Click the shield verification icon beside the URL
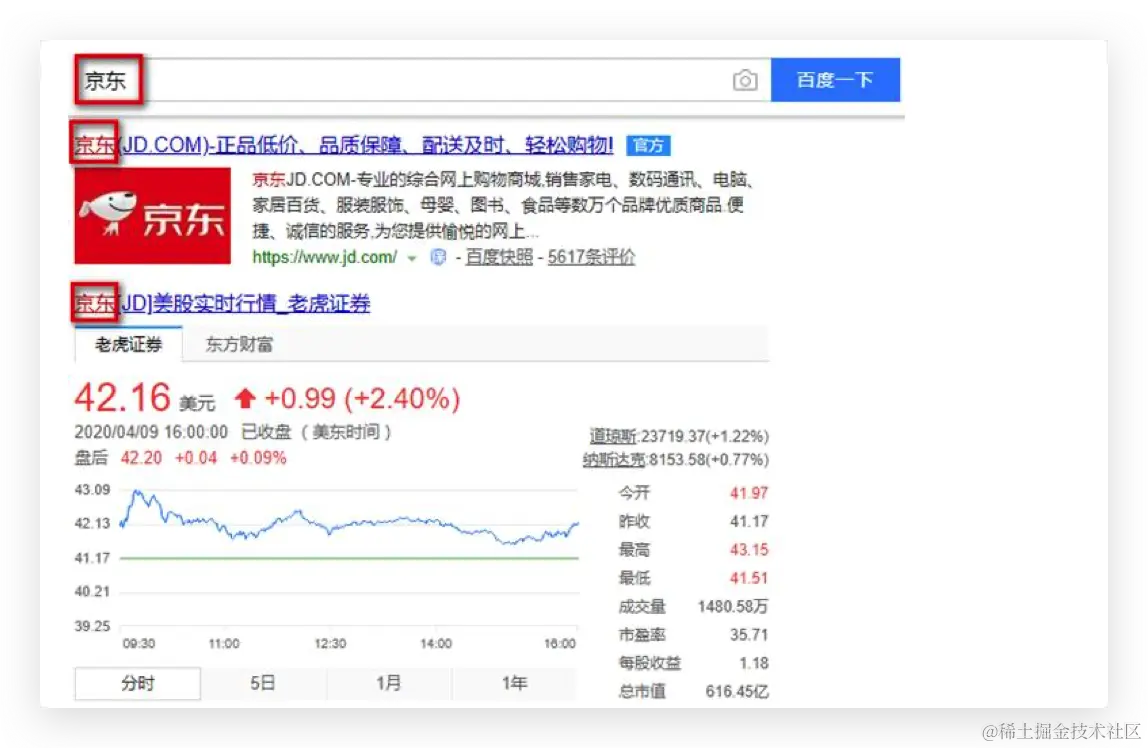This screenshot has height=748, width=1148. [438, 257]
